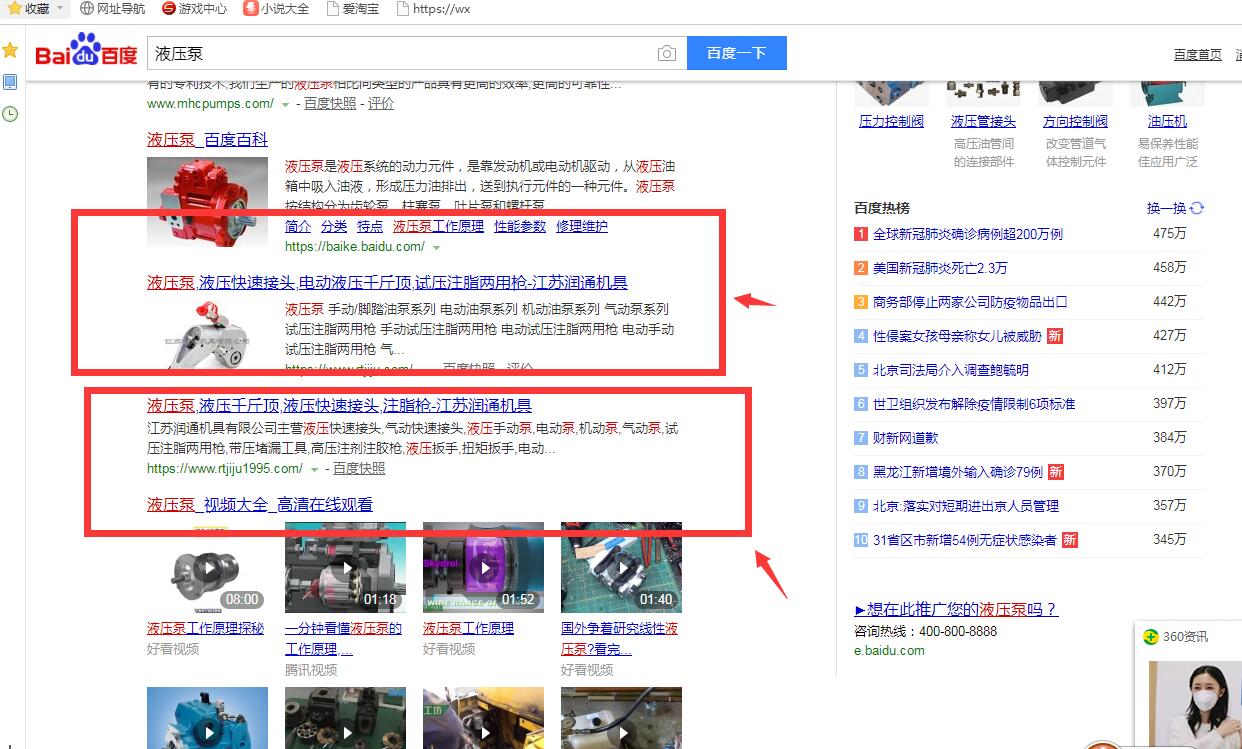Screen dimensions: 1242x749
Task: Open the https://wx bookmark
Action: [x=433, y=8]
